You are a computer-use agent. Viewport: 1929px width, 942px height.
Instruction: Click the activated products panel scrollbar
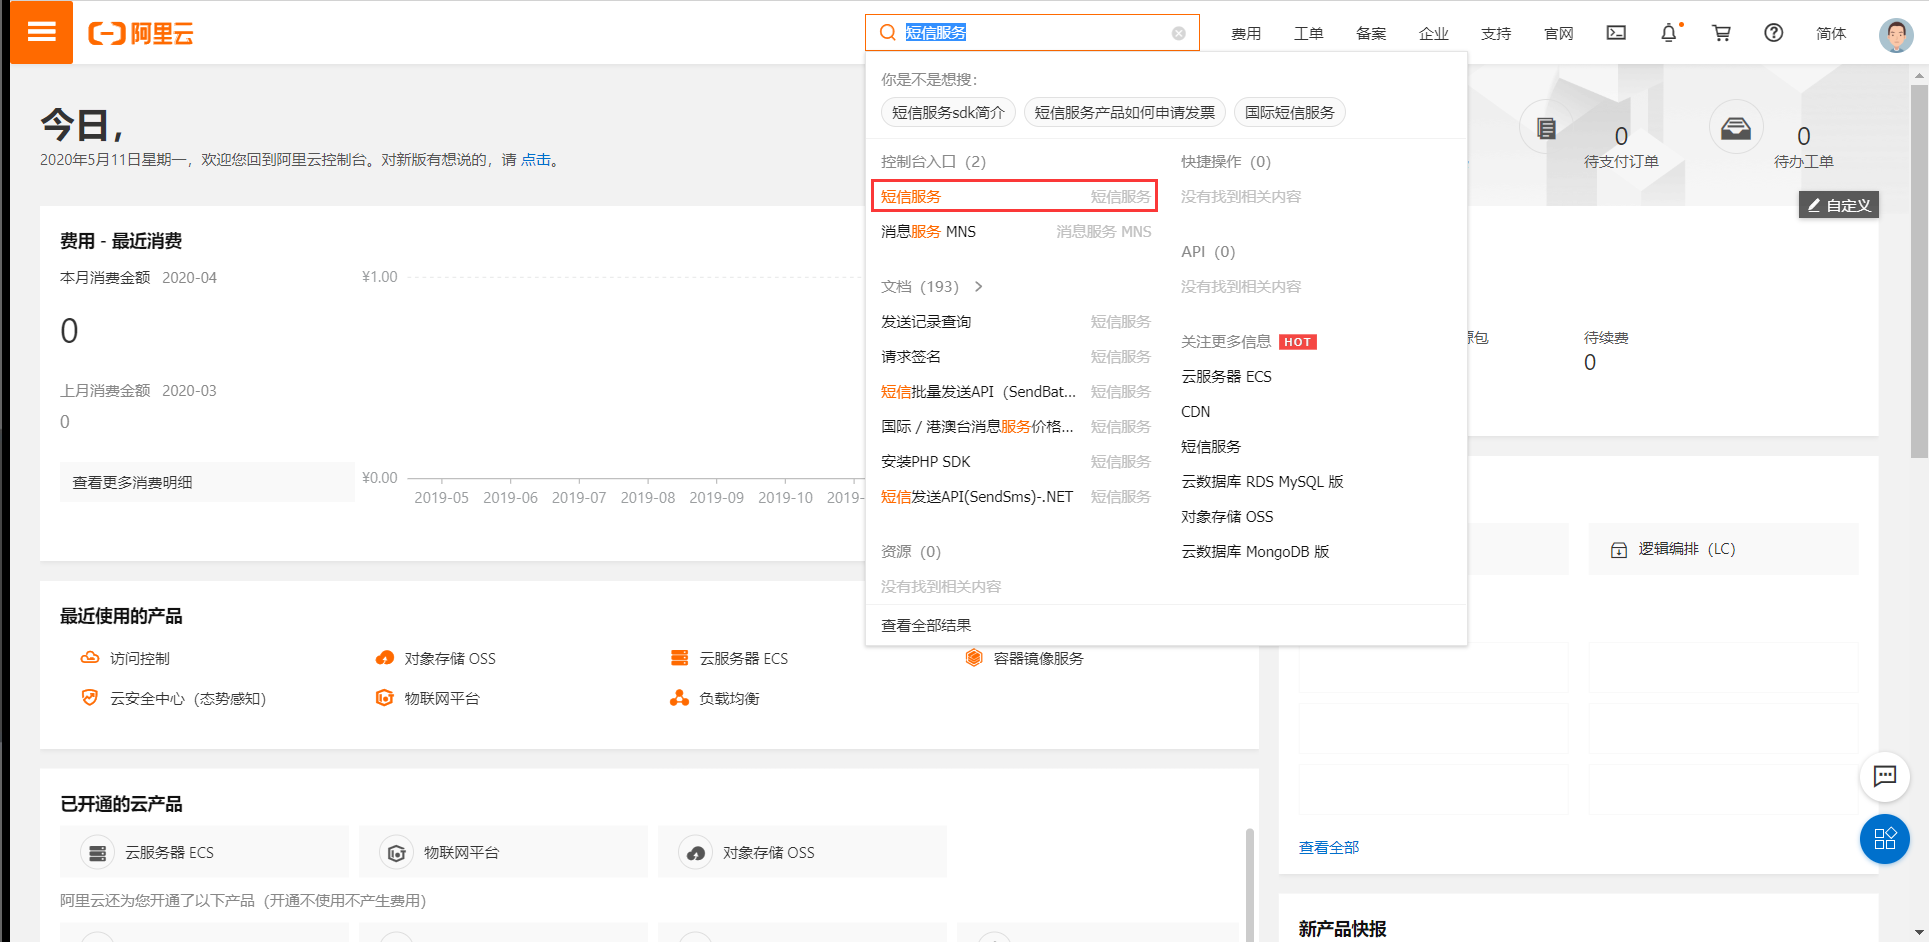pos(1249,885)
